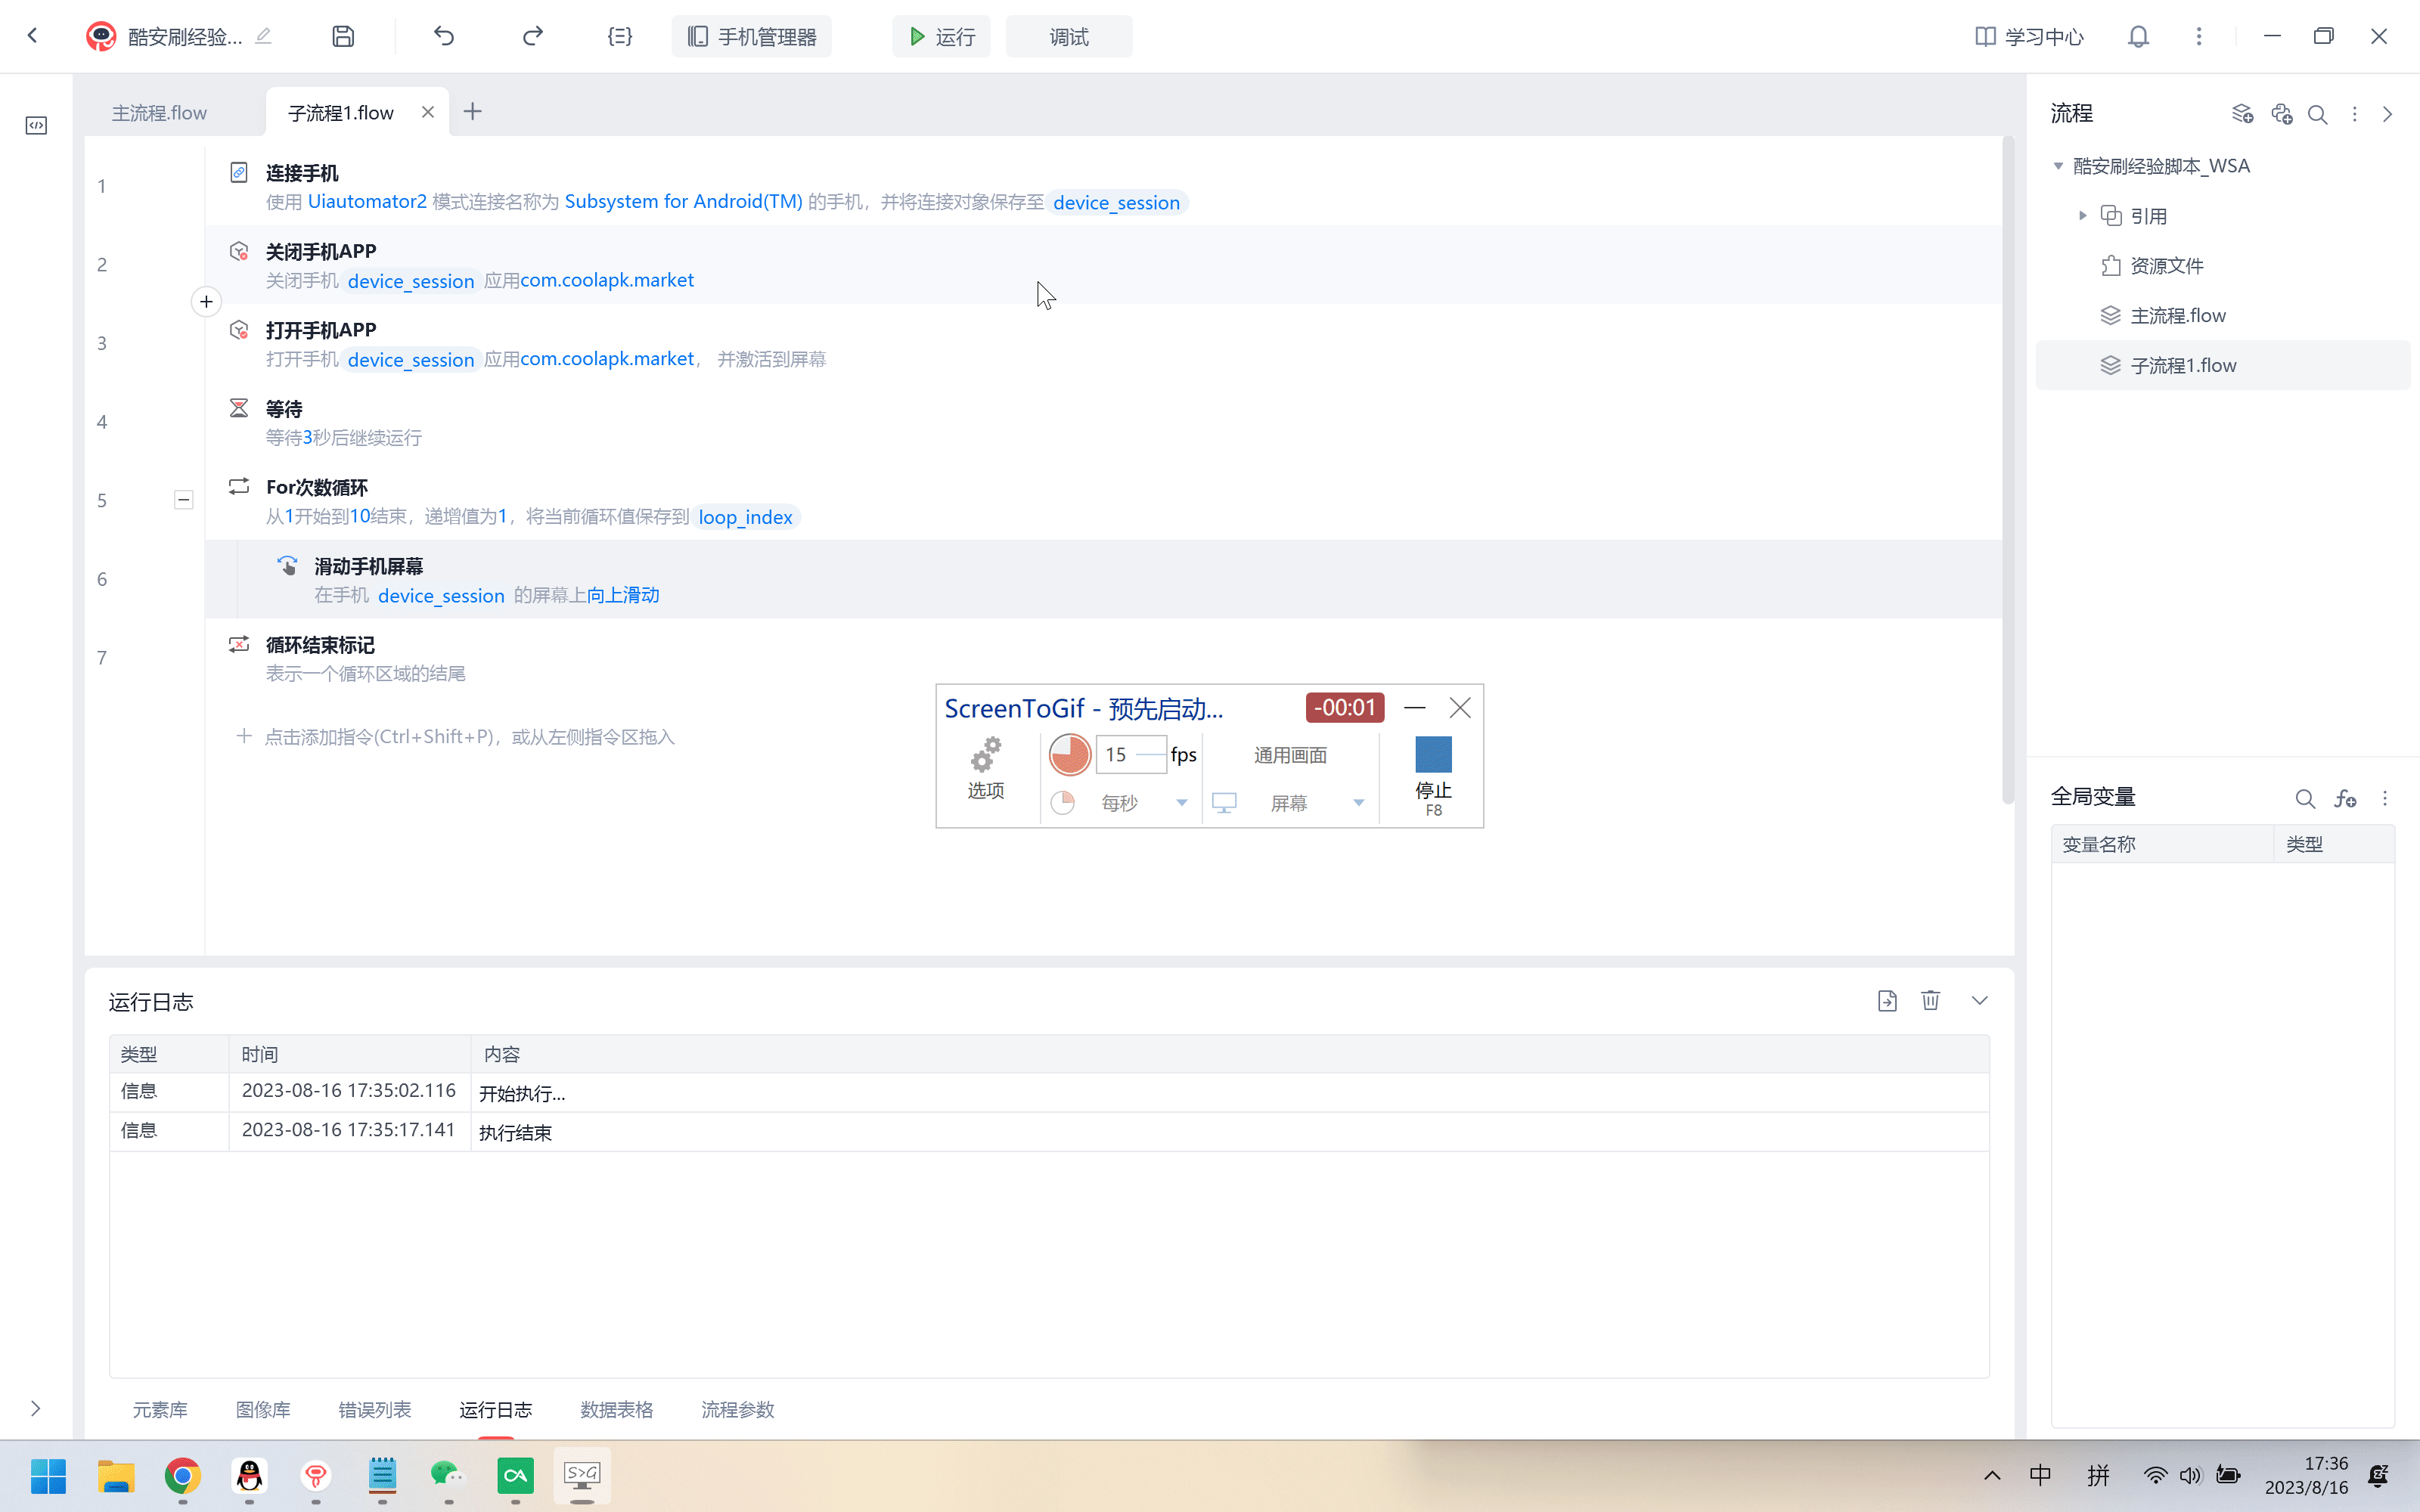Open 手机管理器 phone manager

pyautogui.click(x=752, y=37)
